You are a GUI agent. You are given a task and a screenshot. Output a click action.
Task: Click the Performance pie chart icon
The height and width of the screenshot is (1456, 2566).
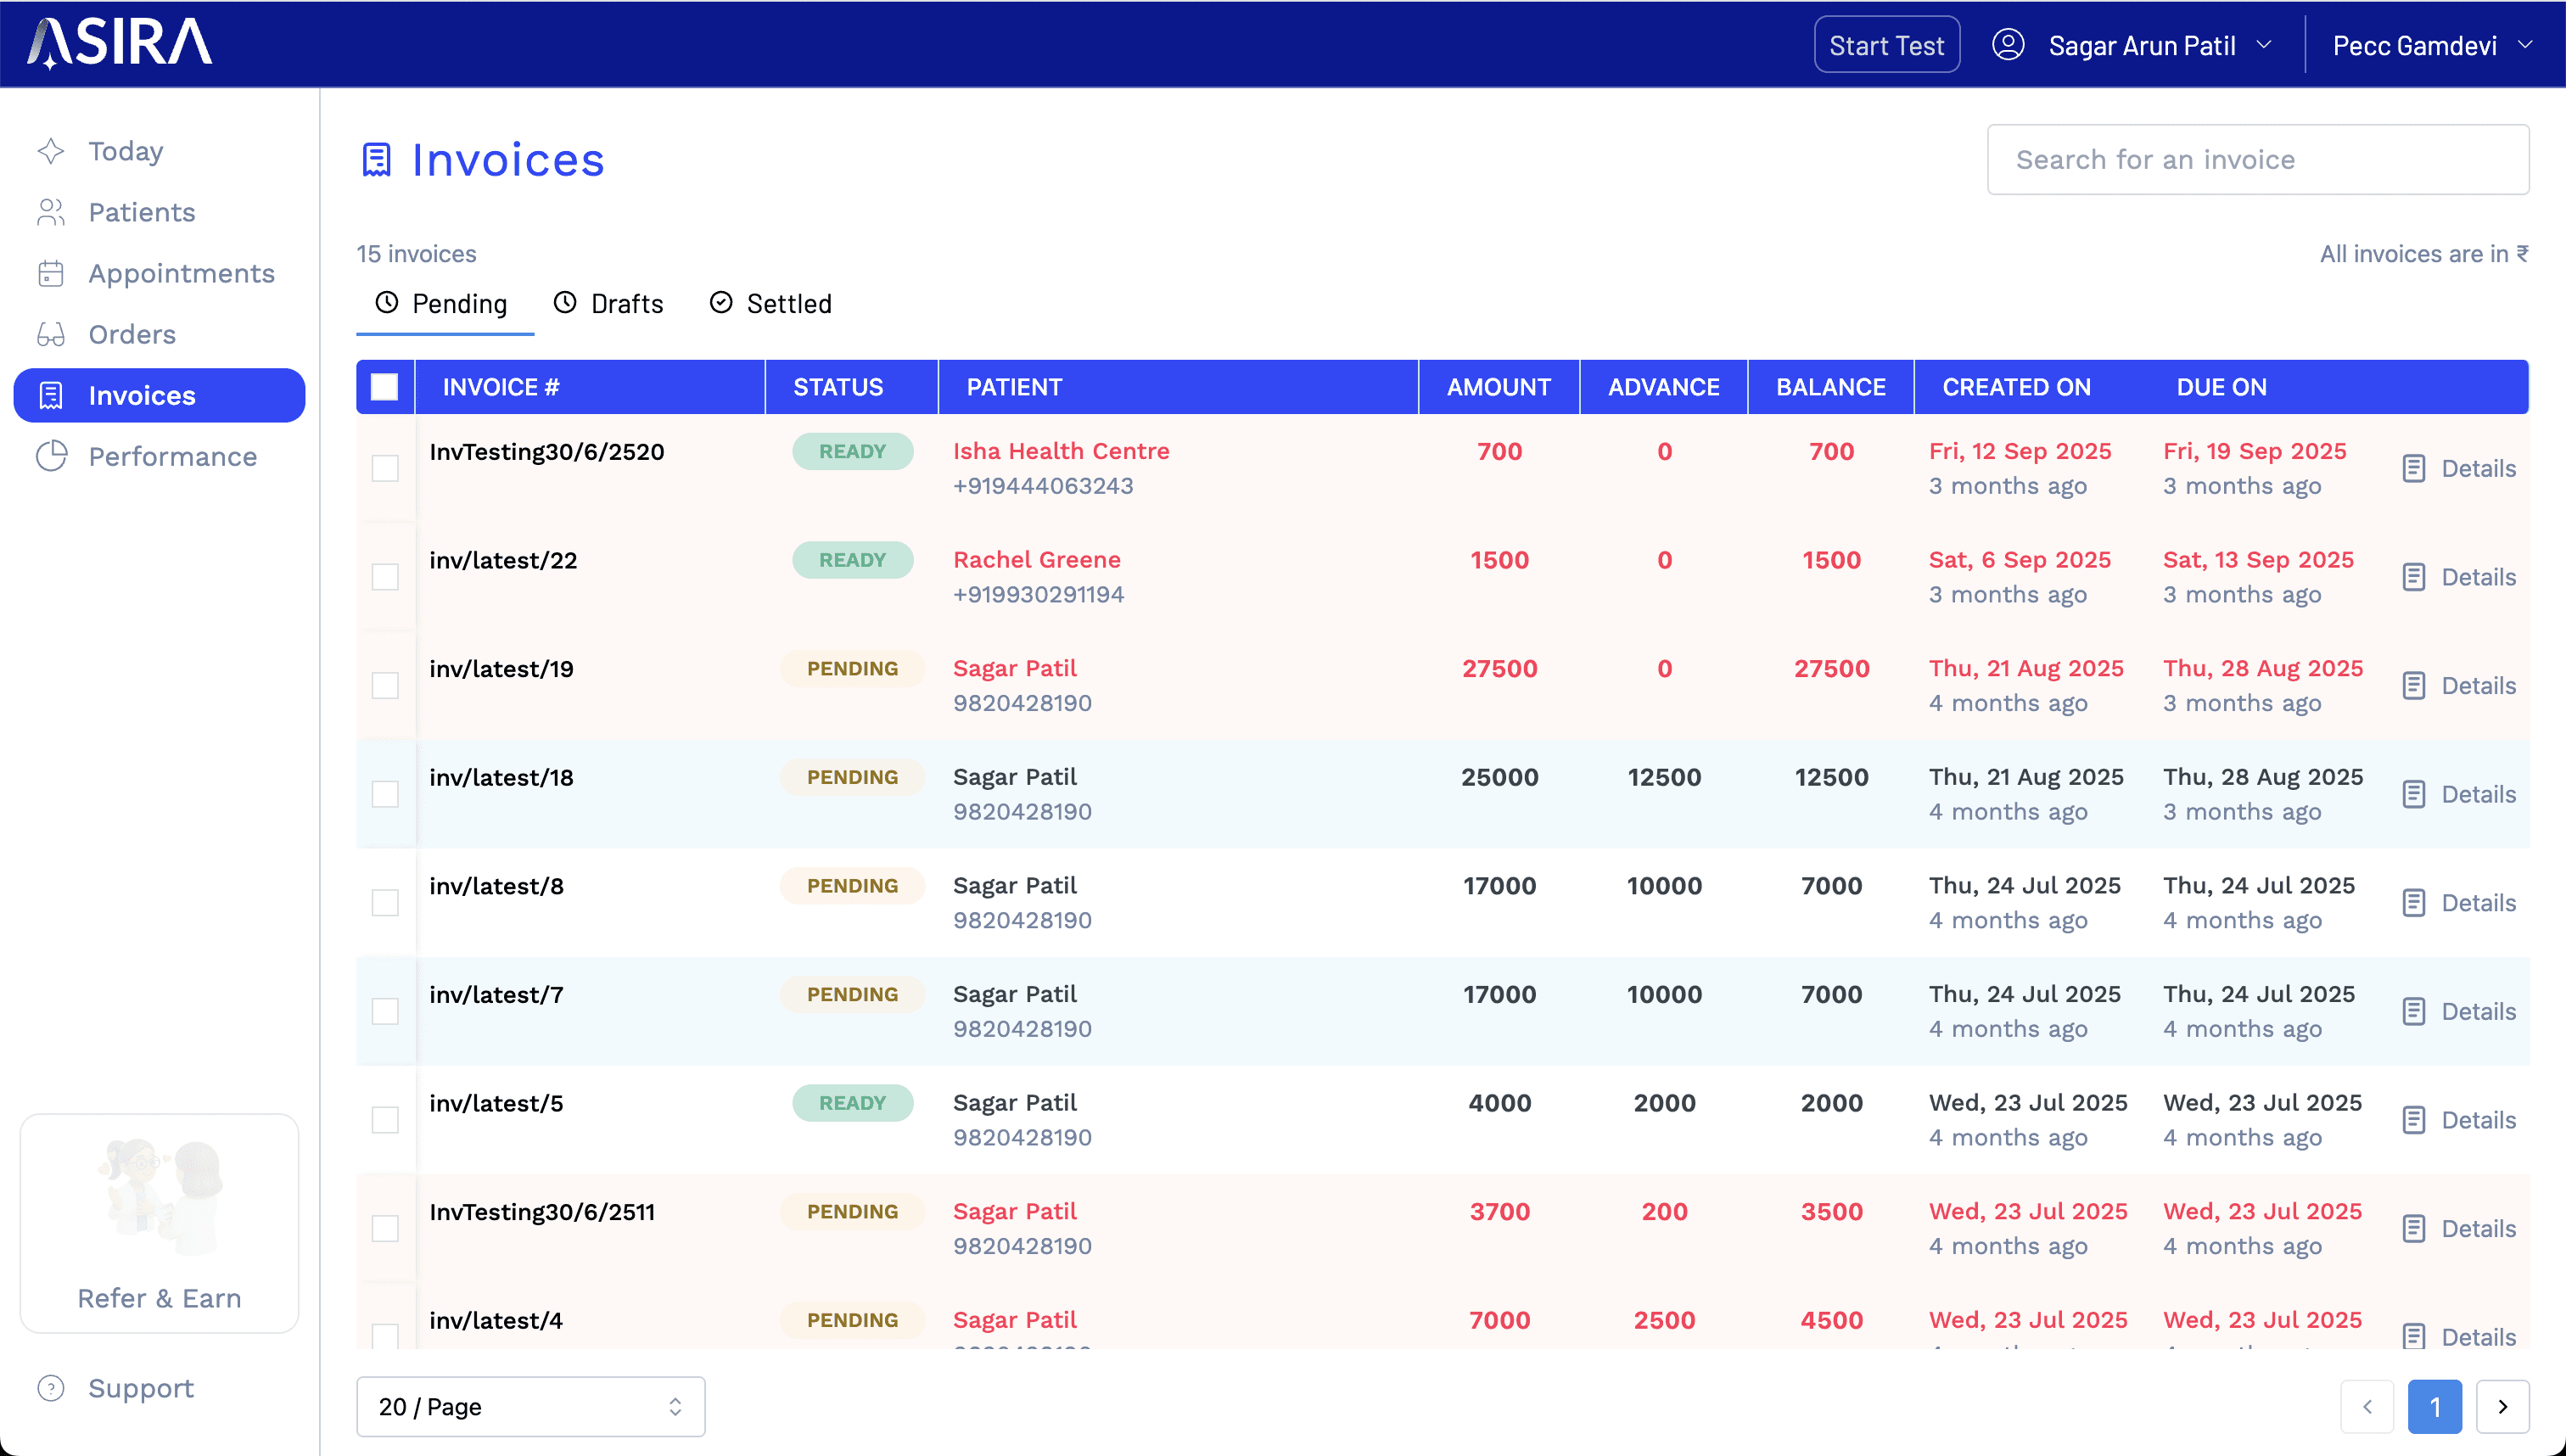51,456
